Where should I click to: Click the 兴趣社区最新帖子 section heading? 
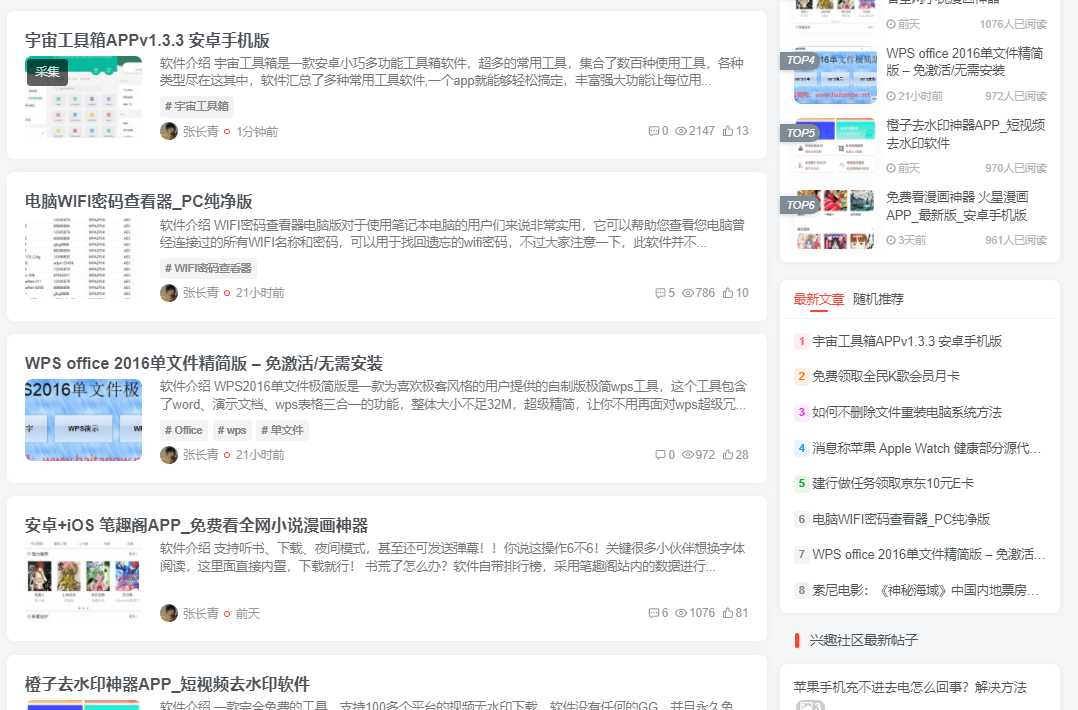coord(864,641)
